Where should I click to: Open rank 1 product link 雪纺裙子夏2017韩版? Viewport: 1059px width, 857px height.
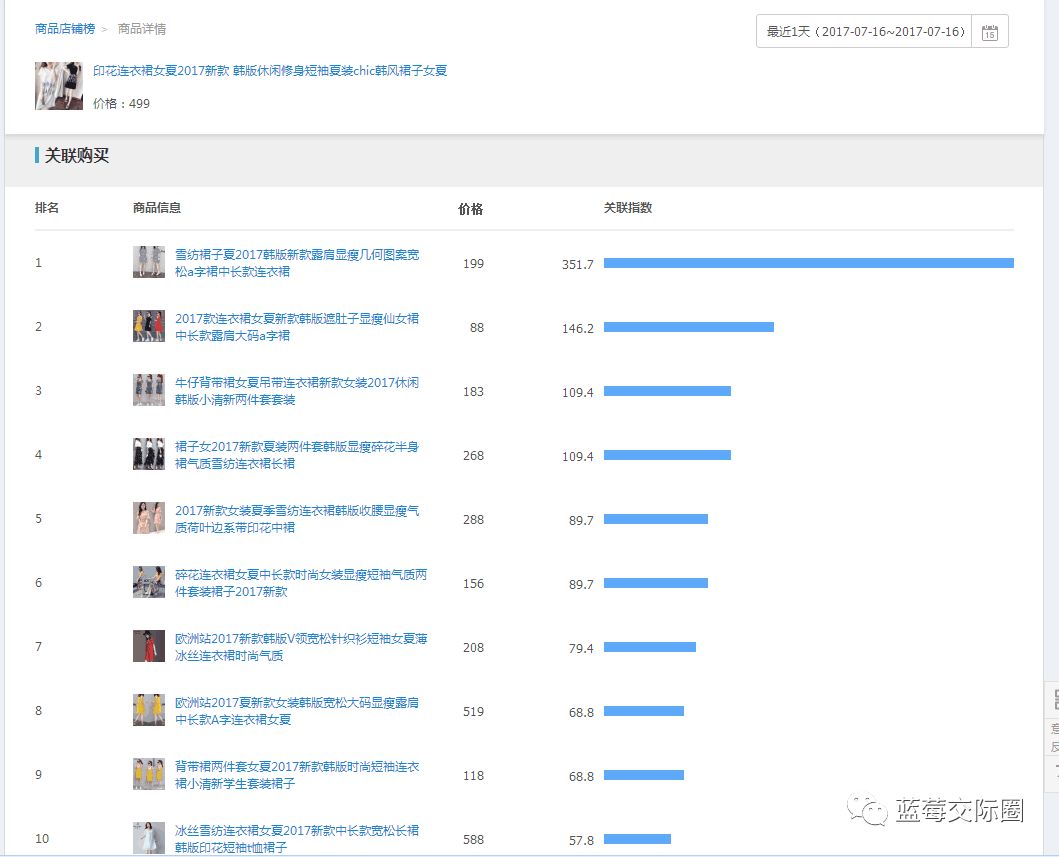pos(297,263)
